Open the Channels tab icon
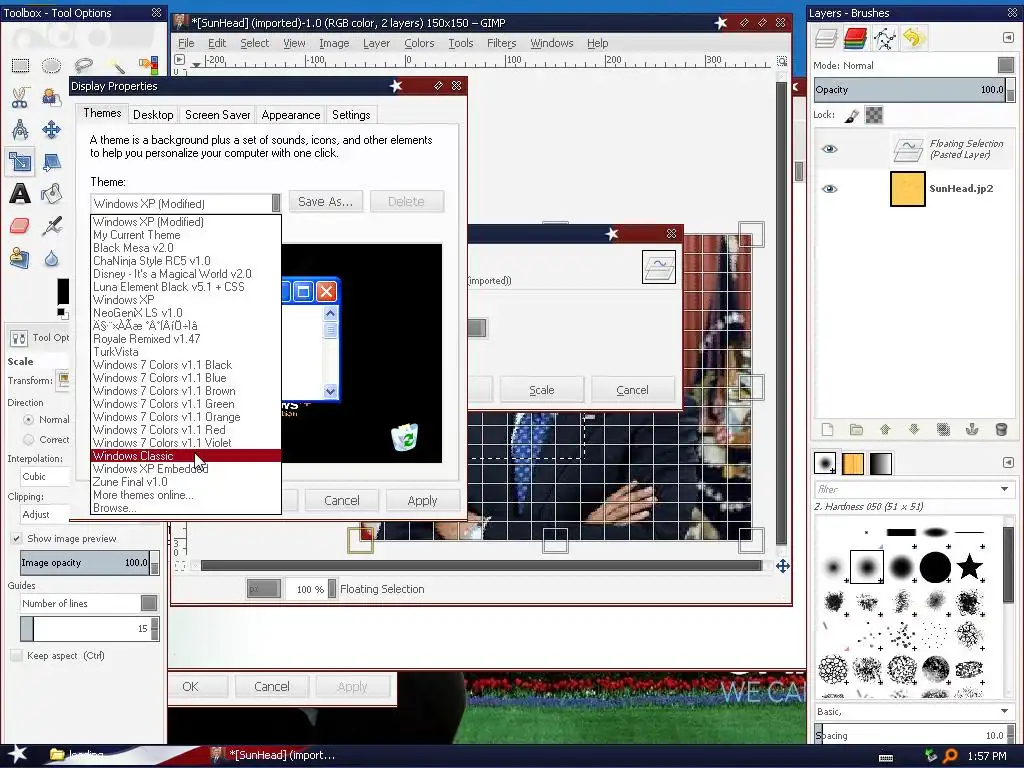The image size is (1024, 768). click(856, 39)
